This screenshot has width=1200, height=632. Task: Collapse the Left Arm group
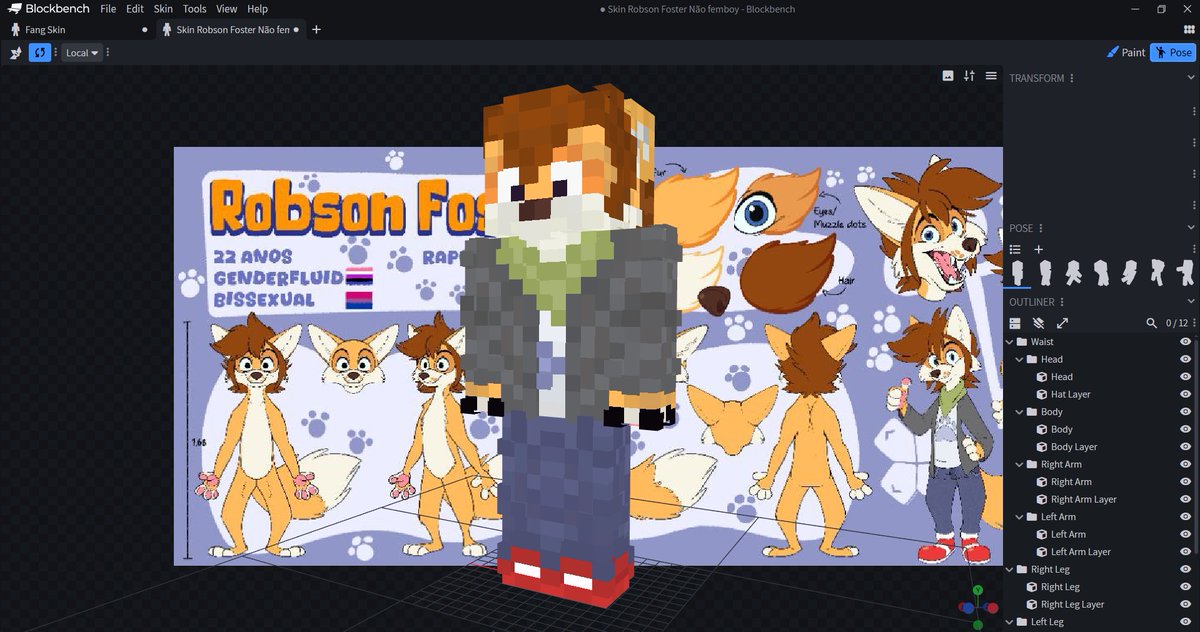pos(1020,517)
